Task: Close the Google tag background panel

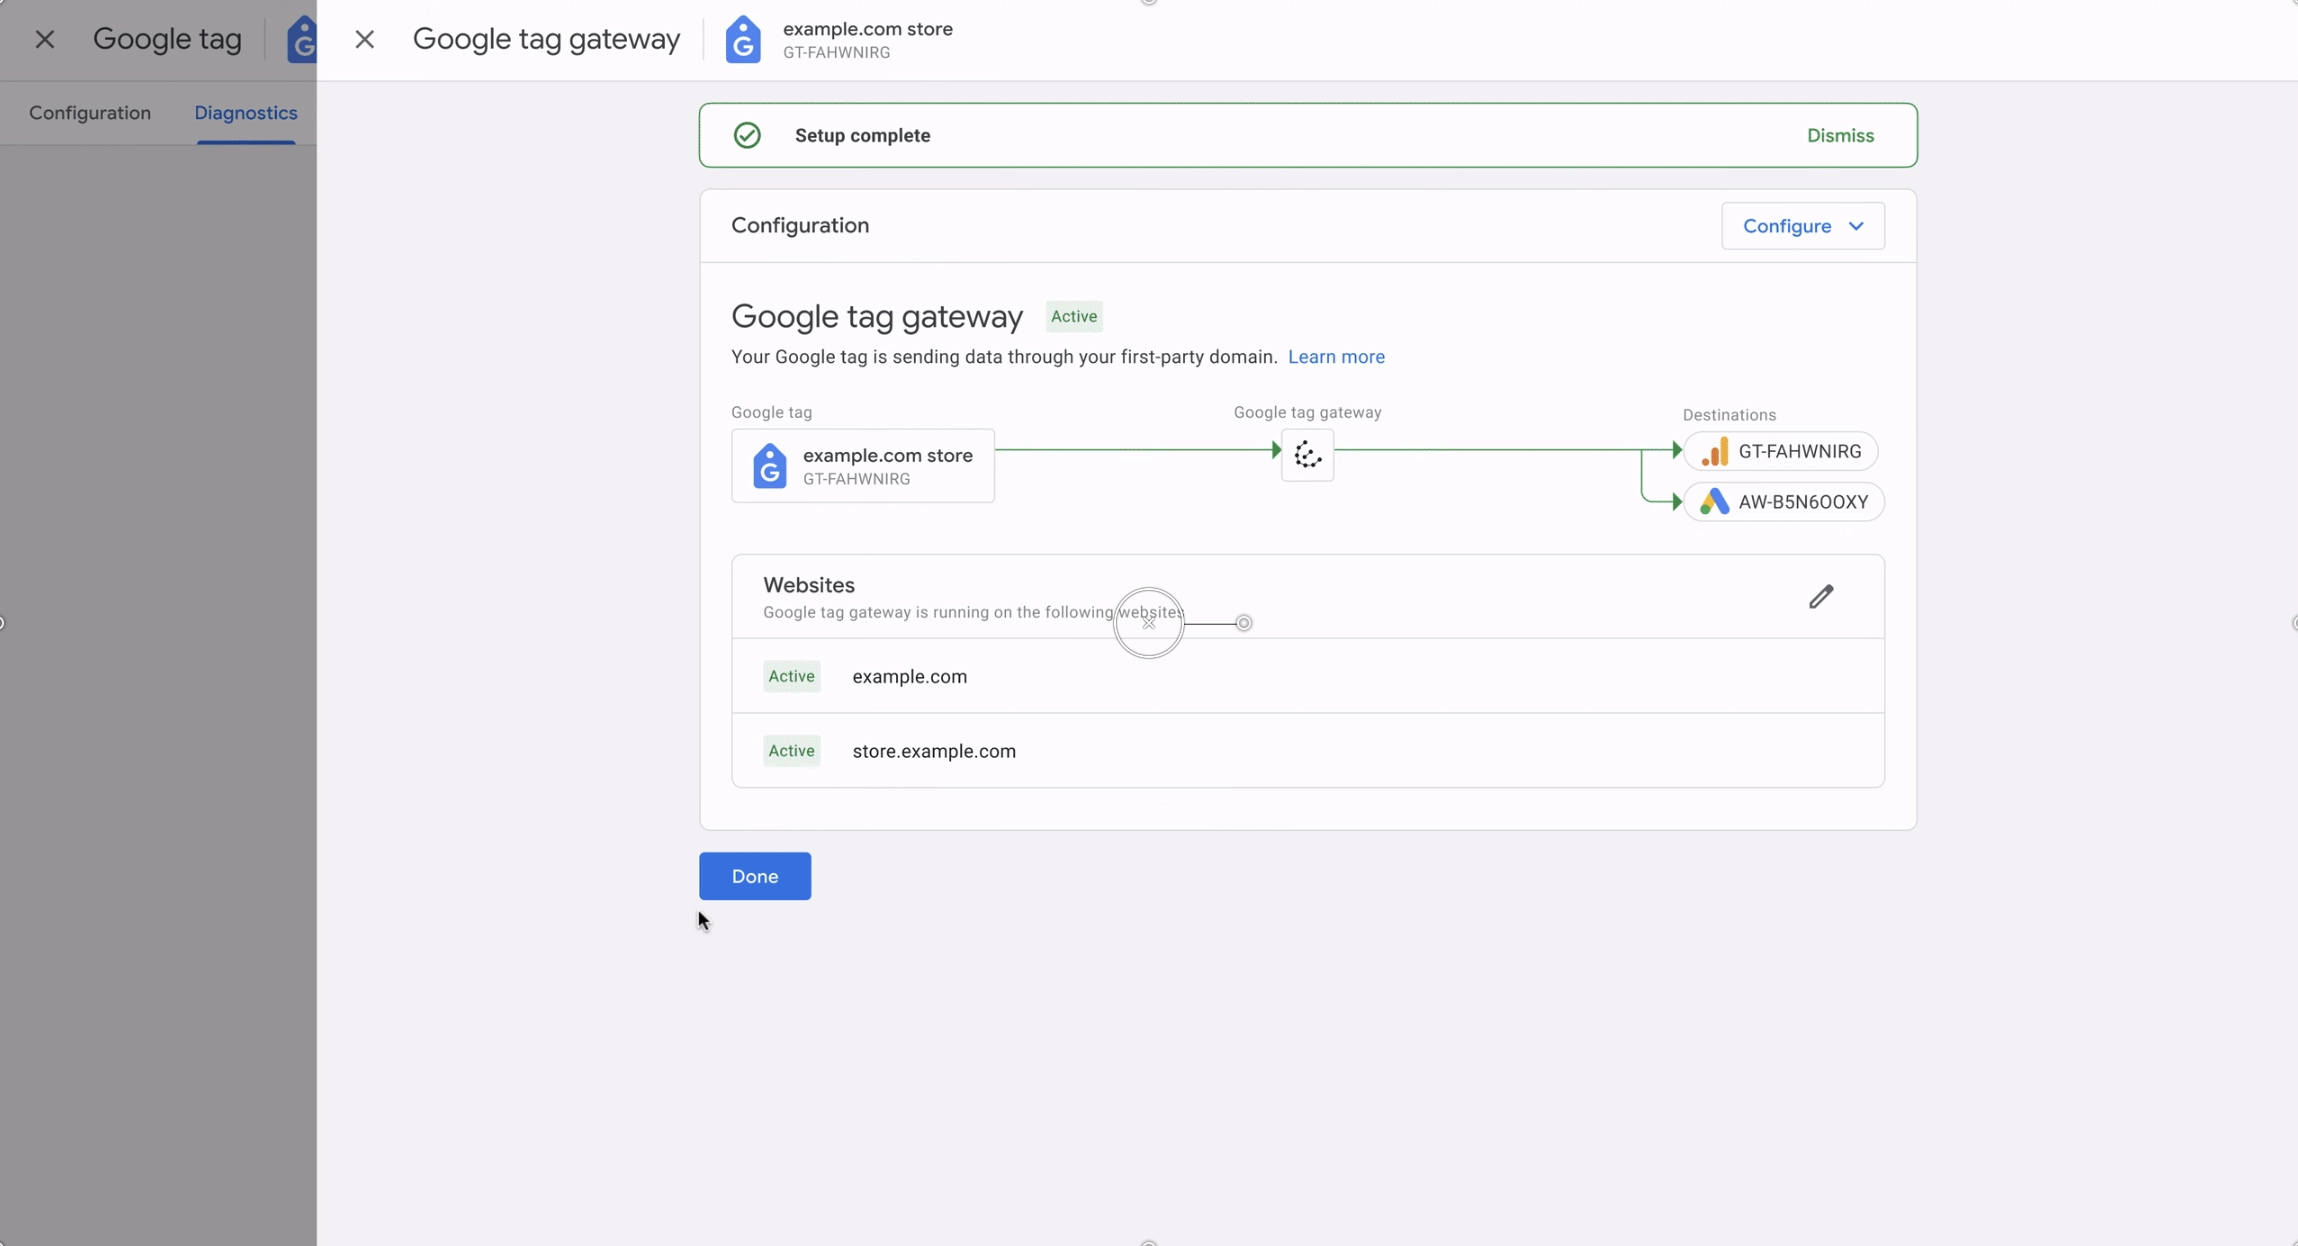Action: click(x=44, y=39)
